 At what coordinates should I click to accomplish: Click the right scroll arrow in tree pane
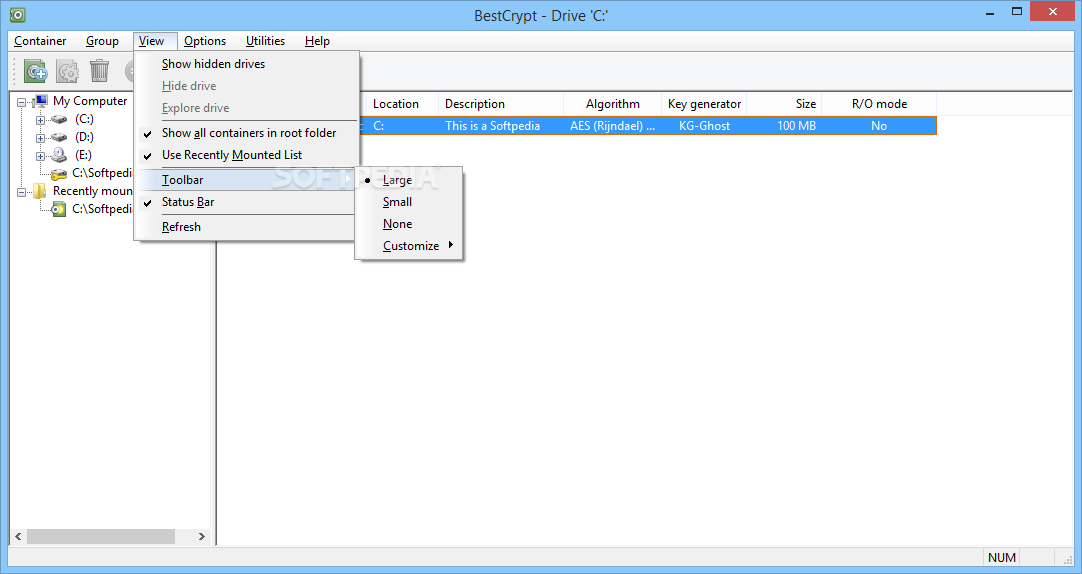coord(201,536)
